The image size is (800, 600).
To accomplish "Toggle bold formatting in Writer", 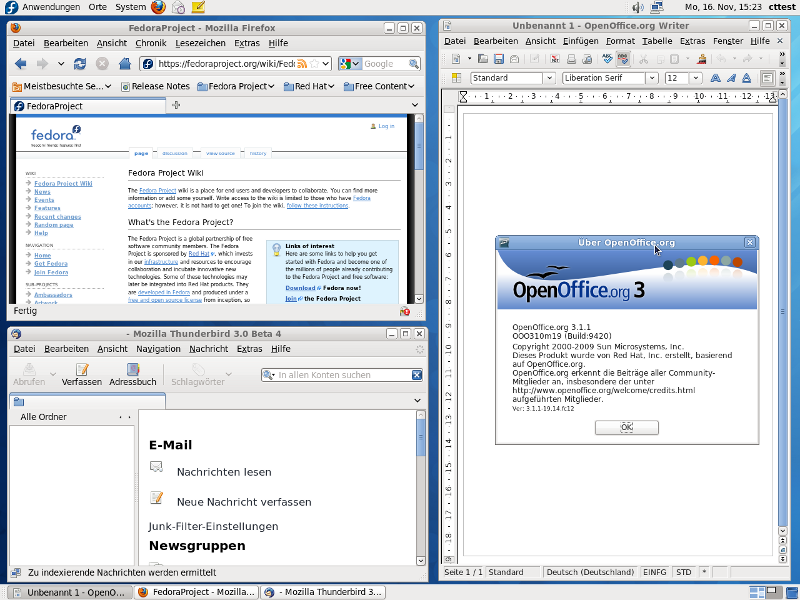I will 716,78.
